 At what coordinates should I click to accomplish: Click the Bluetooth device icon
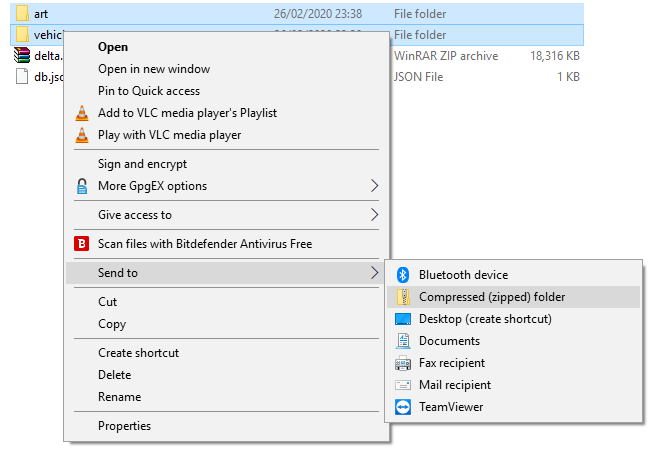403,275
